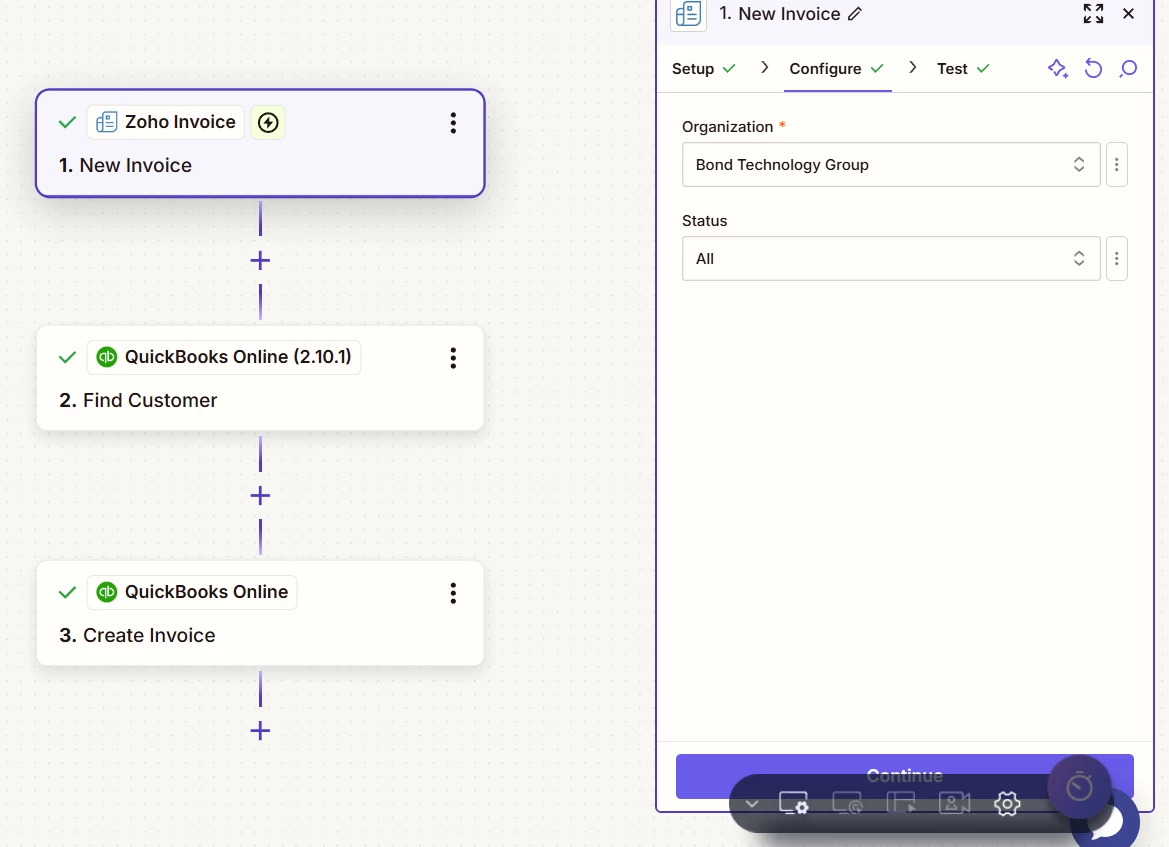
Task: Open the gear settings in the recorder bar
Action: (1007, 804)
